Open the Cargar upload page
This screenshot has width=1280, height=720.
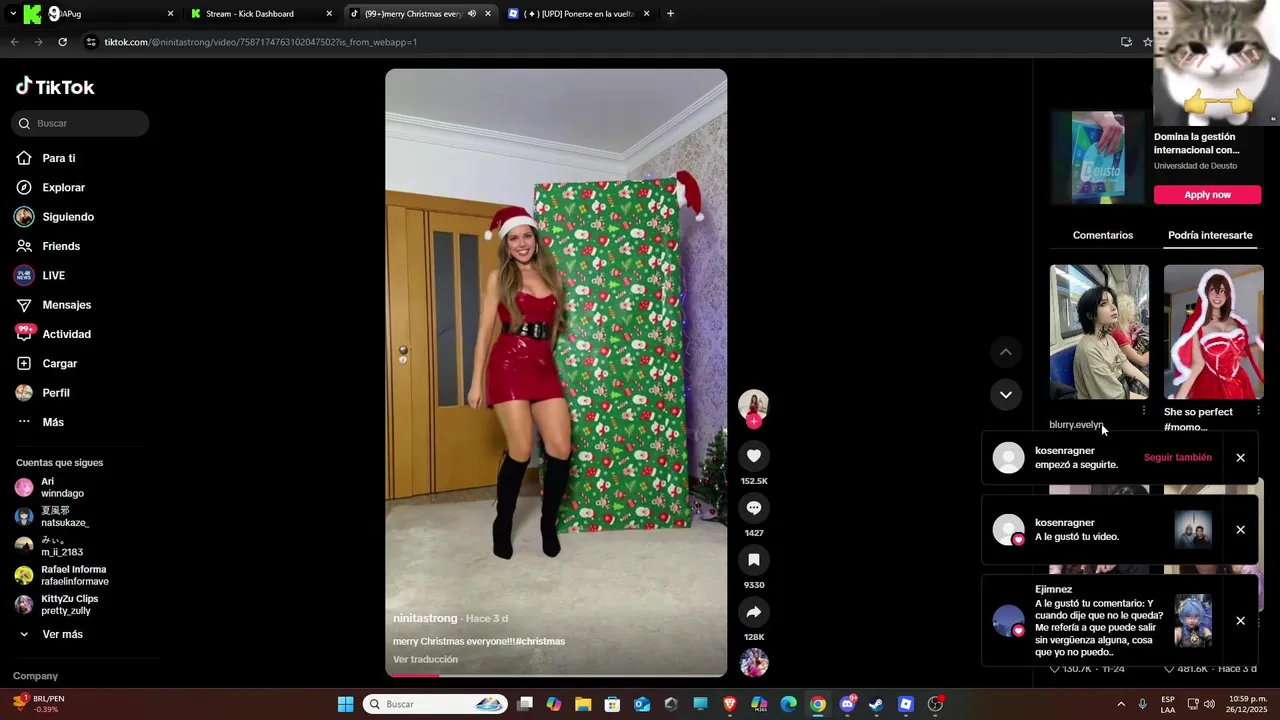click(47, 363)
